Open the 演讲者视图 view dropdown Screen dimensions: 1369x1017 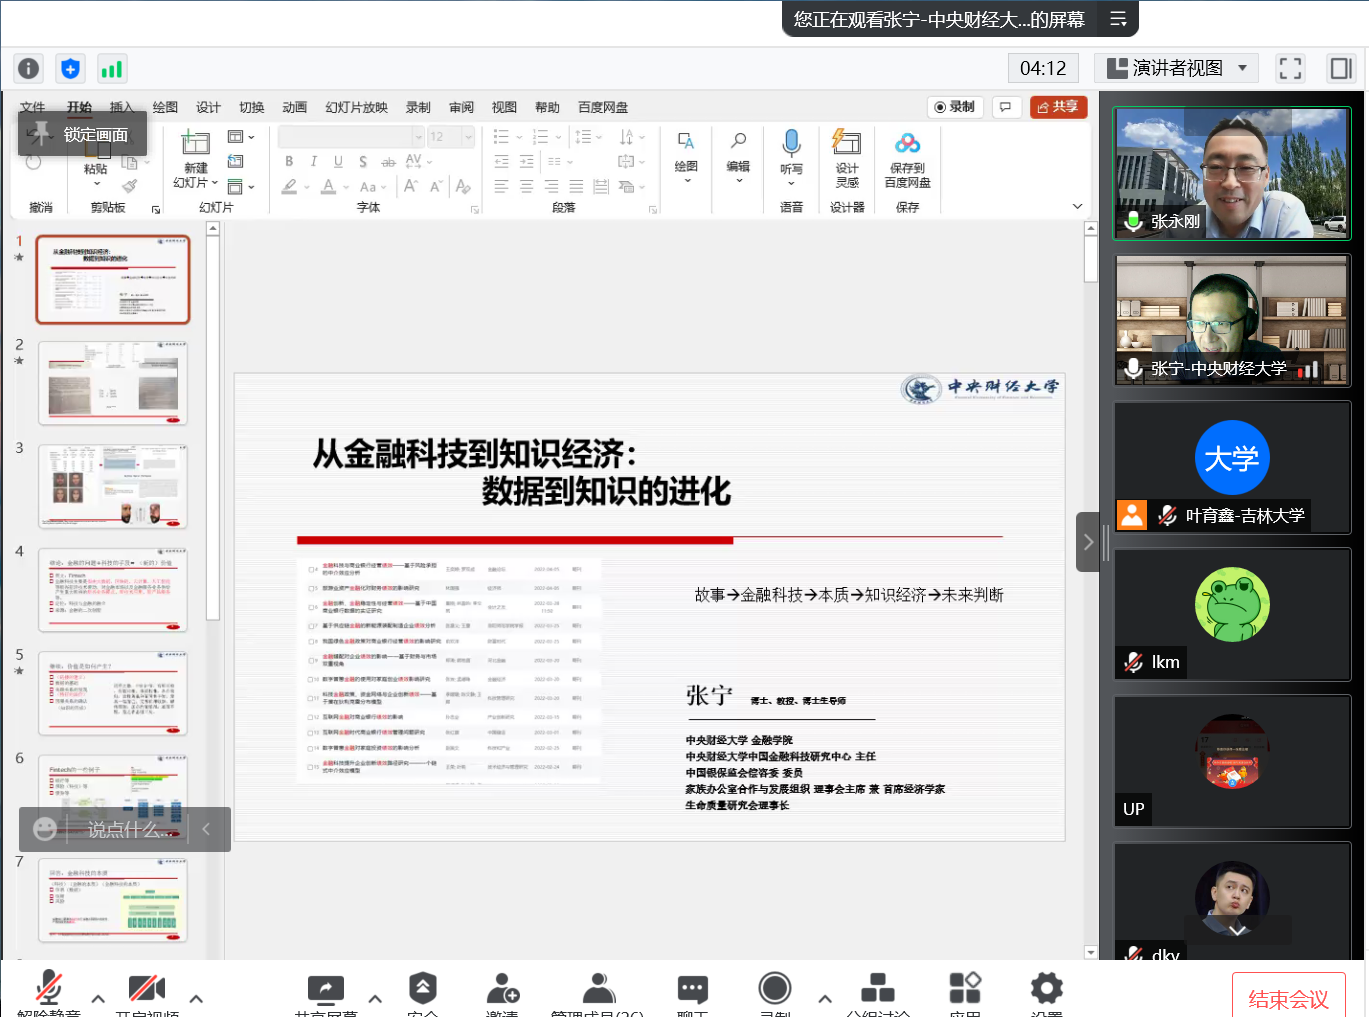tap(1176, 68)
